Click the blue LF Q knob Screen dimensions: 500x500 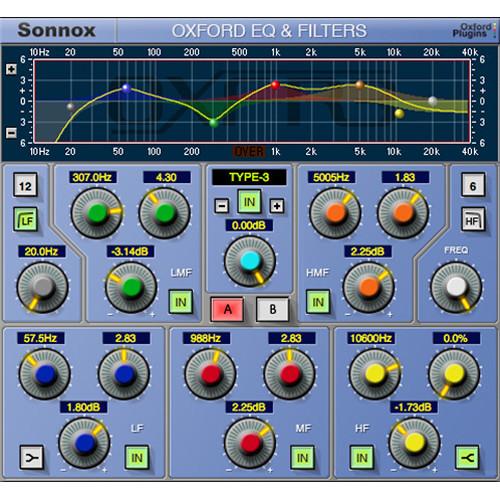124,374
